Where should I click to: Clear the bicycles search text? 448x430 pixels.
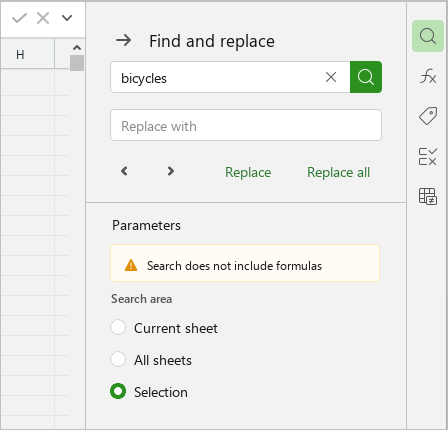click(x=331, y=77)
